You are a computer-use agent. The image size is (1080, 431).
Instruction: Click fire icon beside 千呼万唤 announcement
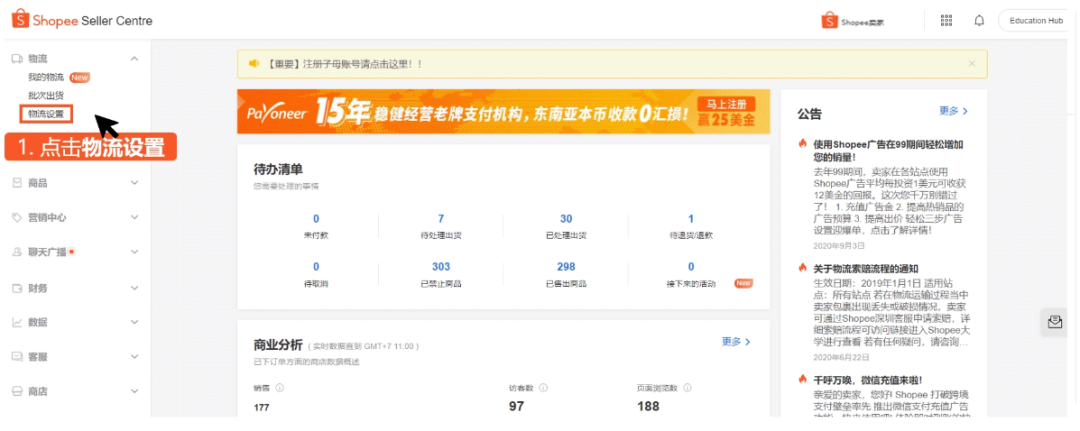(x=802, y=379)
